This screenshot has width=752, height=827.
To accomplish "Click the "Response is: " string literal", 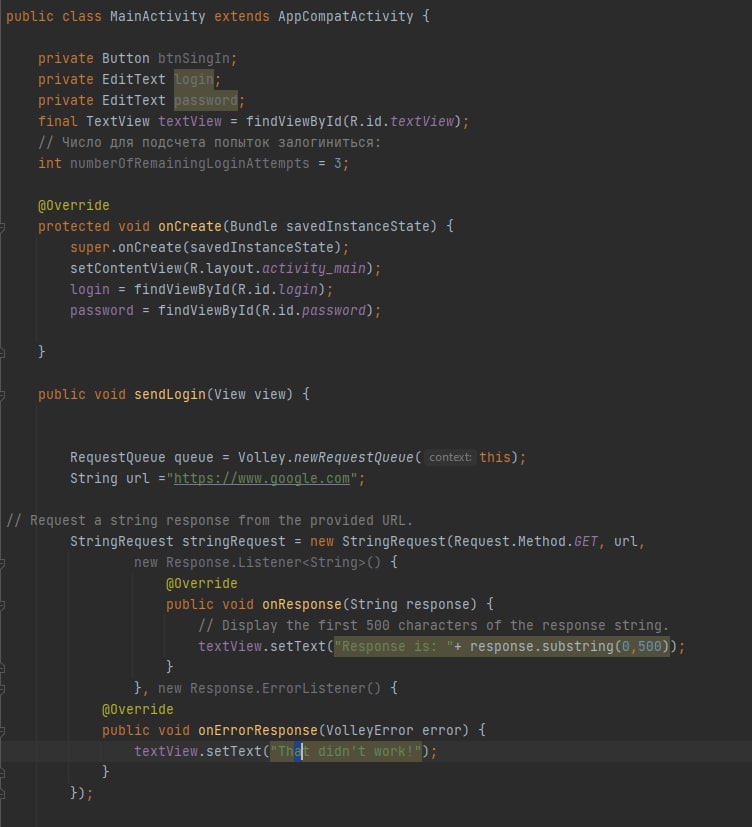I will pyautogui.click(x=393, y=647).
